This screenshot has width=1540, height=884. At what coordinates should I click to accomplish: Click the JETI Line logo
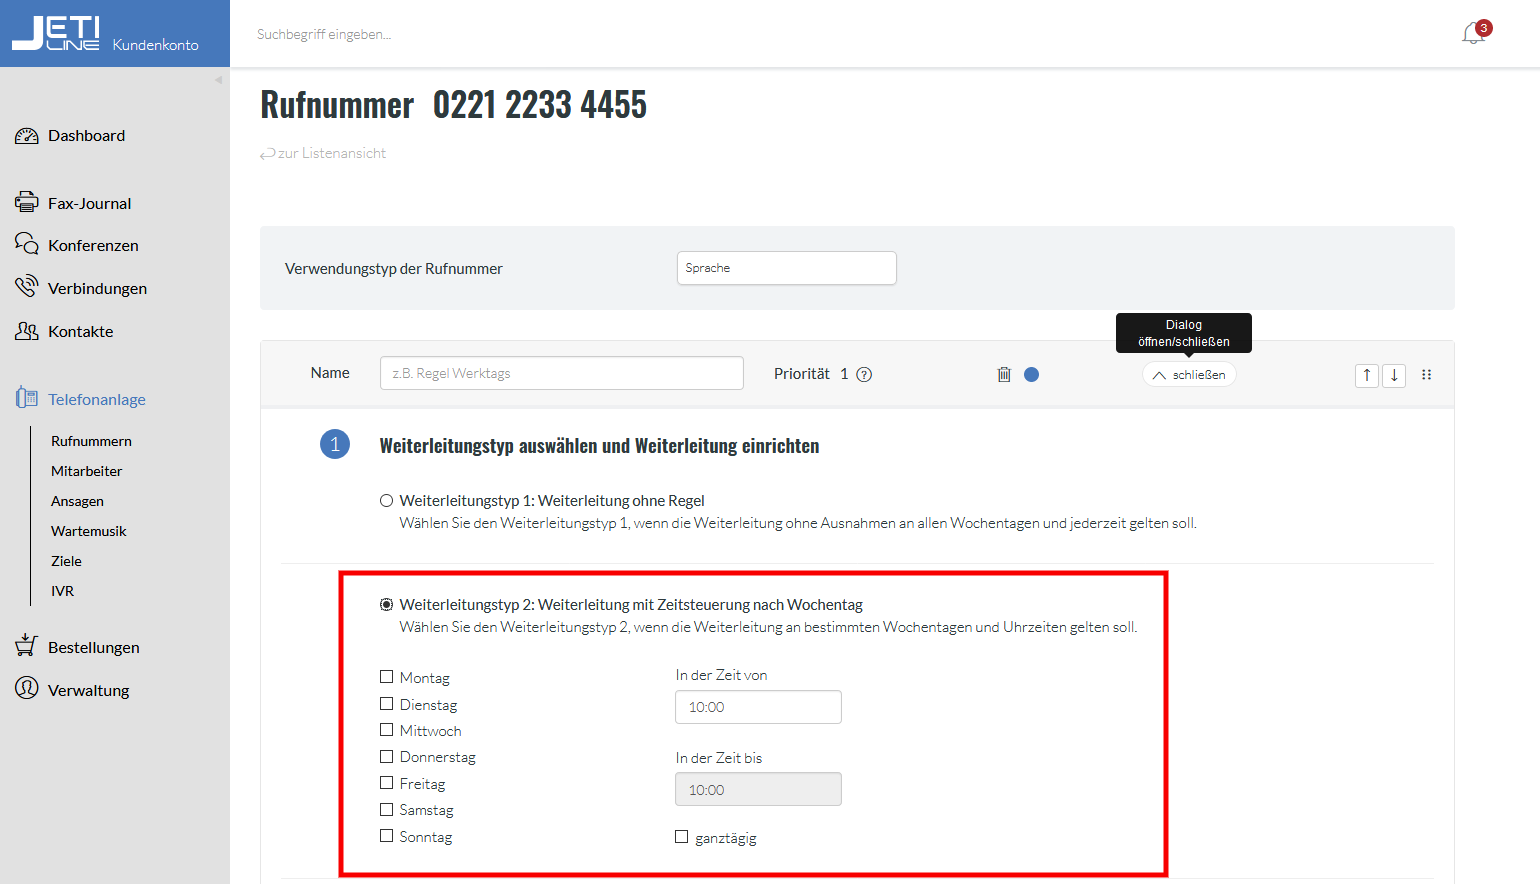[56, 33]
